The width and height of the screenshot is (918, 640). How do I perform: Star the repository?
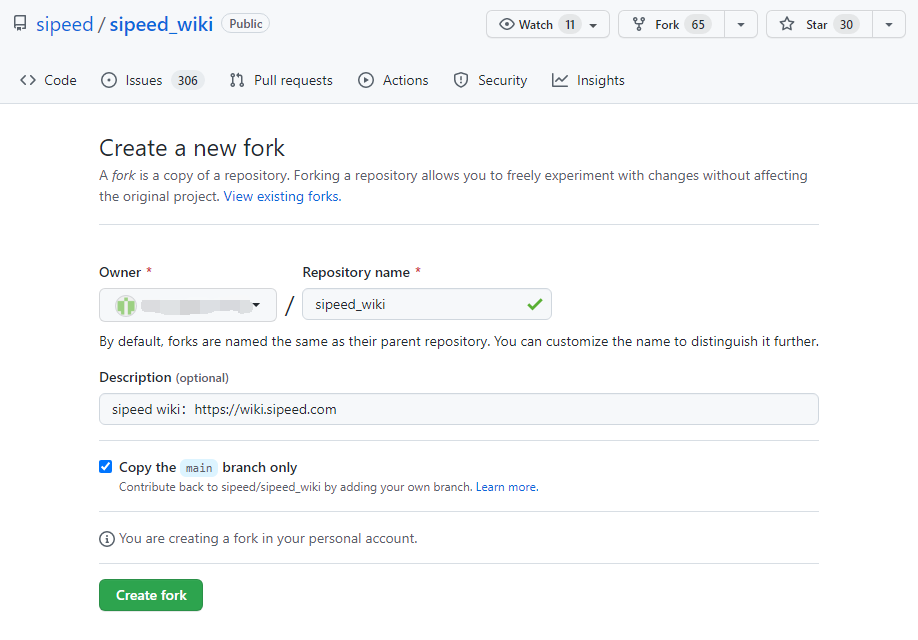click(x=819, y=25)
